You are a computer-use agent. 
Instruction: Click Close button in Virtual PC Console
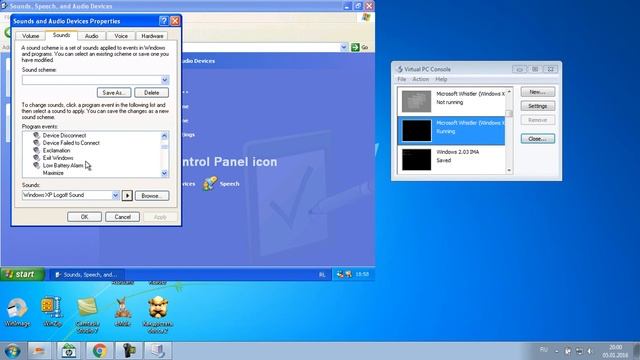(x=538, y=139)
